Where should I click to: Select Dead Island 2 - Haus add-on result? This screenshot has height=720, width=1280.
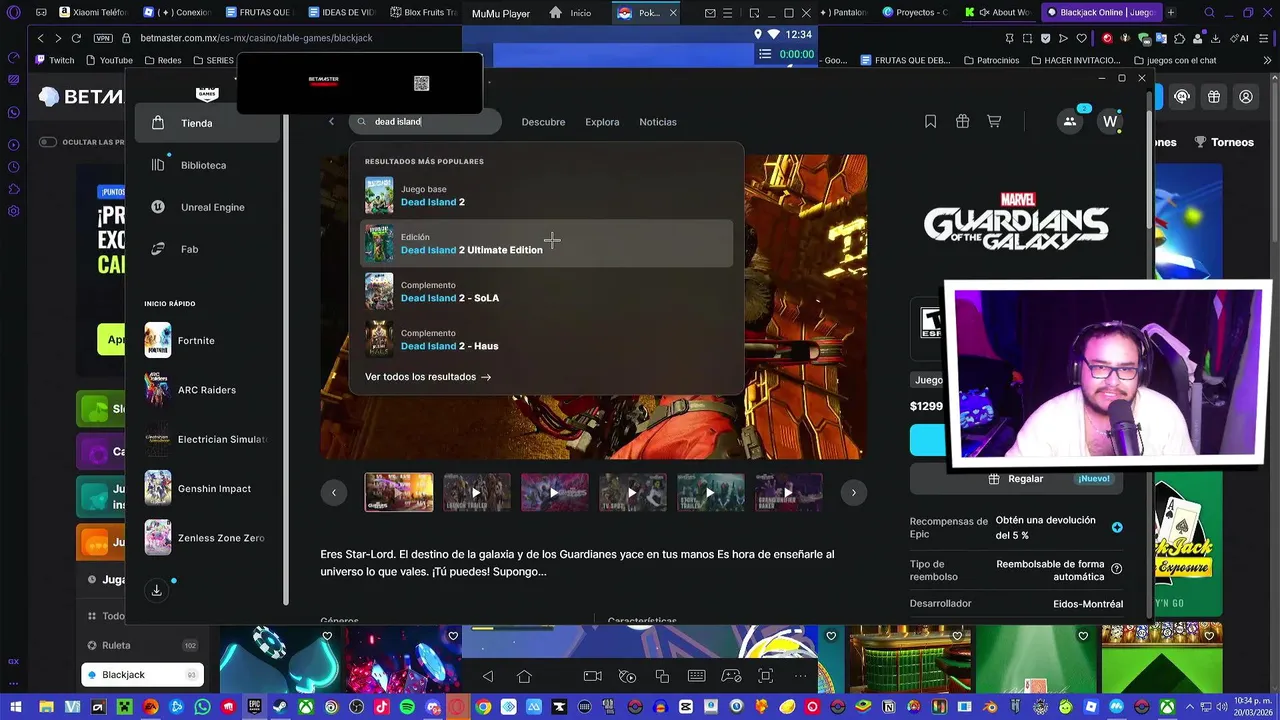coord(546,340)
